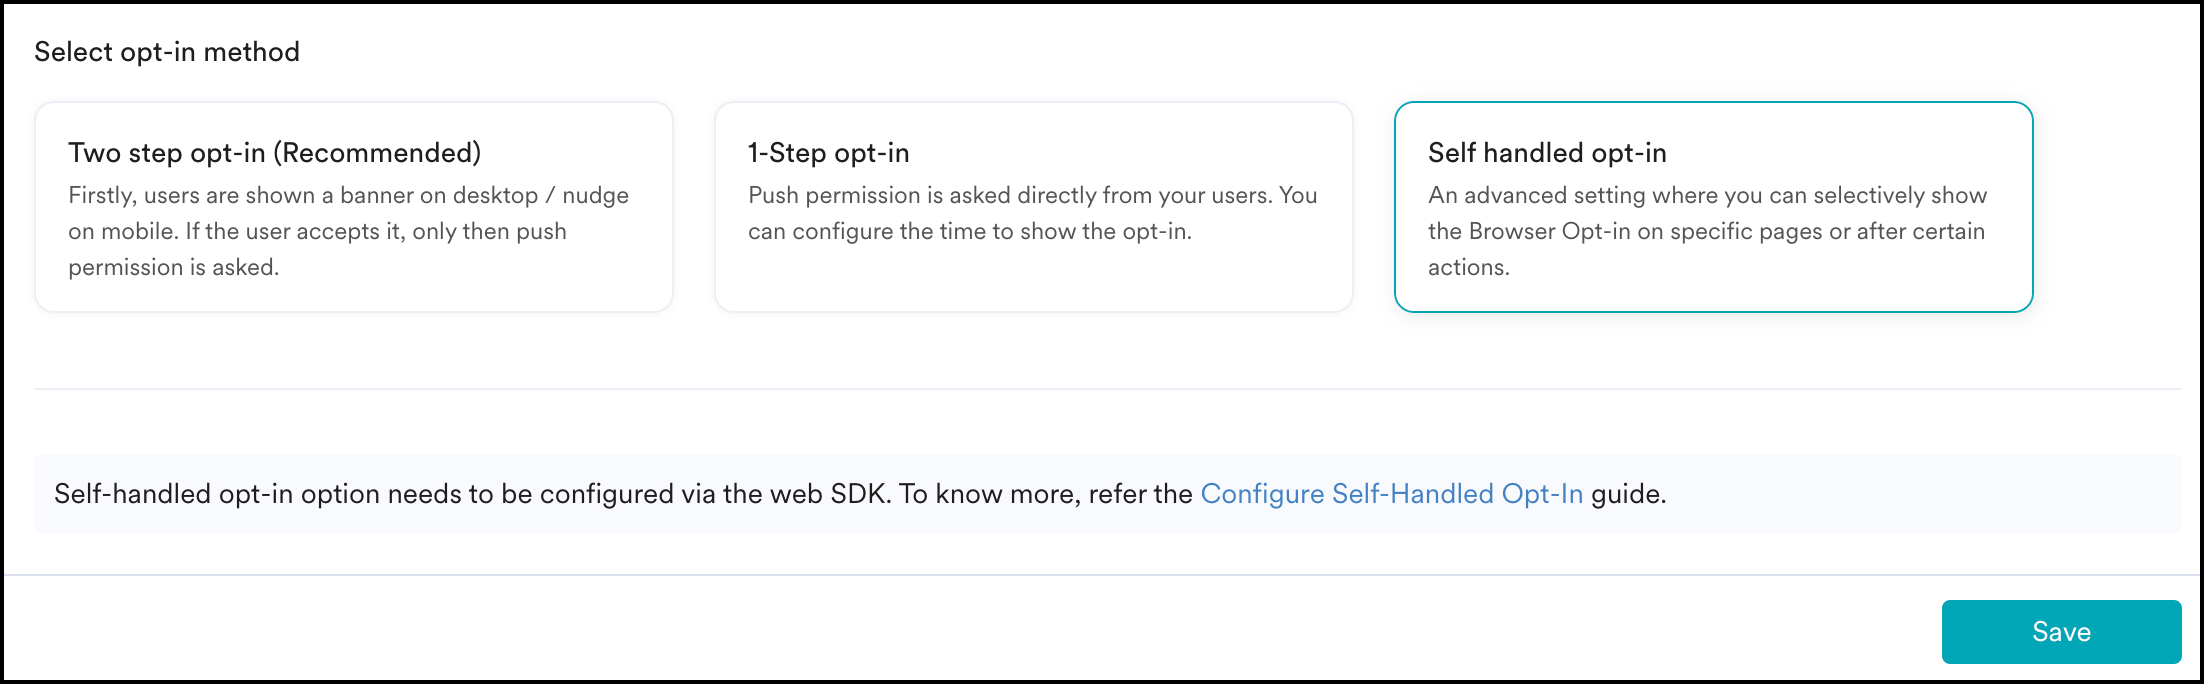
Task: Click the "1-Step opt-in" card title
Action: 828,153
